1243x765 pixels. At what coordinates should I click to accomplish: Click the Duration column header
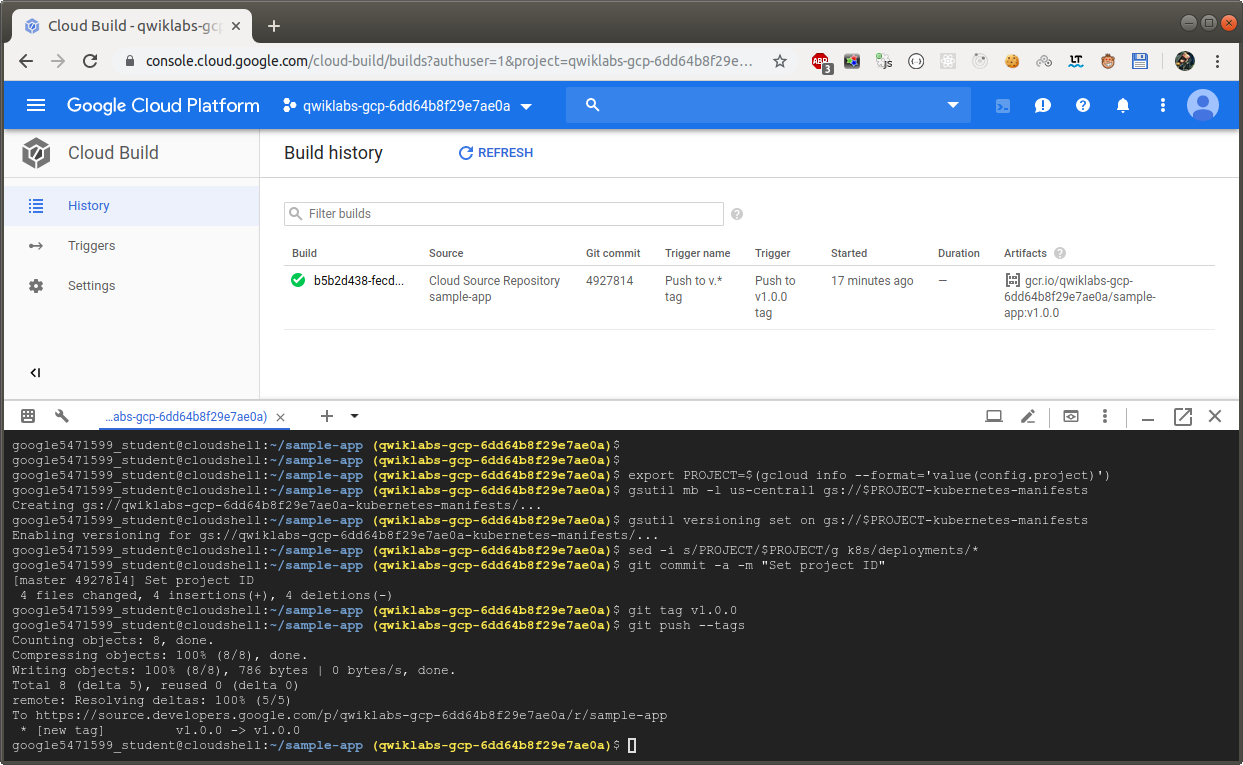pos(959,253)
